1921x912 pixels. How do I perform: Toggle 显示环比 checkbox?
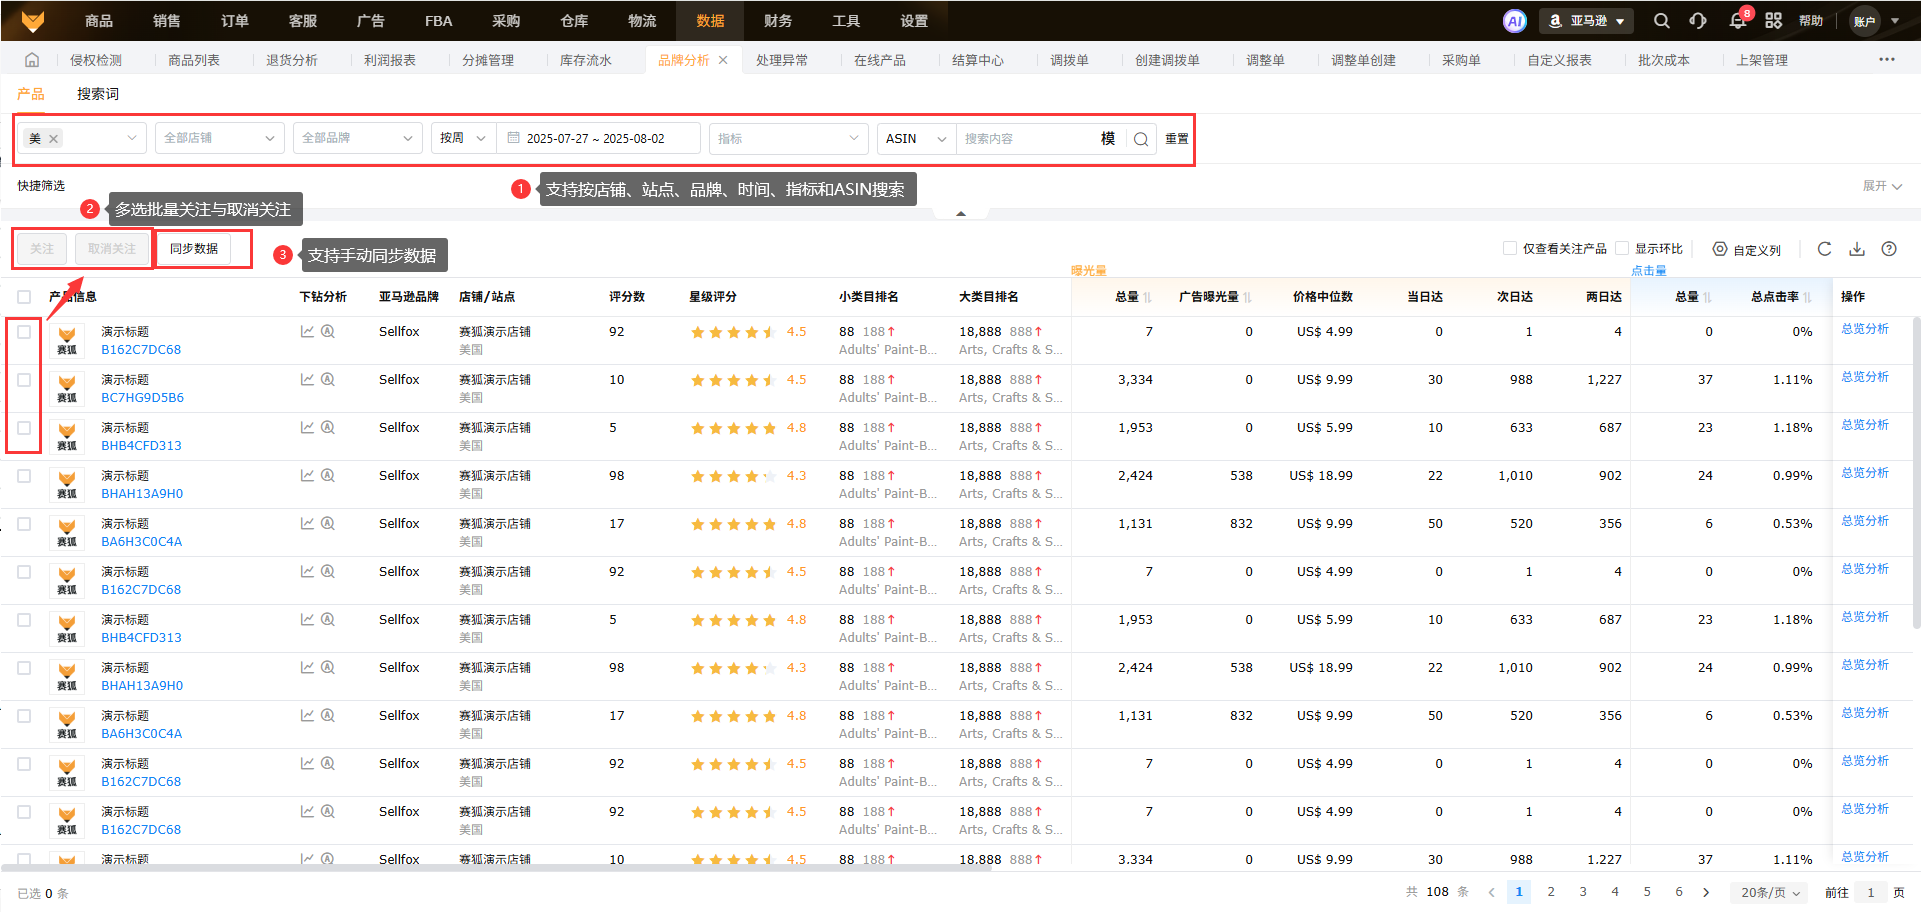coord(1622,249)
